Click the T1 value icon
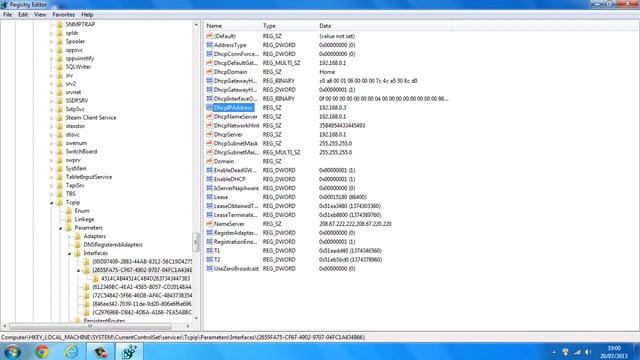Screen dimensions: 640x360 [209, 251]
